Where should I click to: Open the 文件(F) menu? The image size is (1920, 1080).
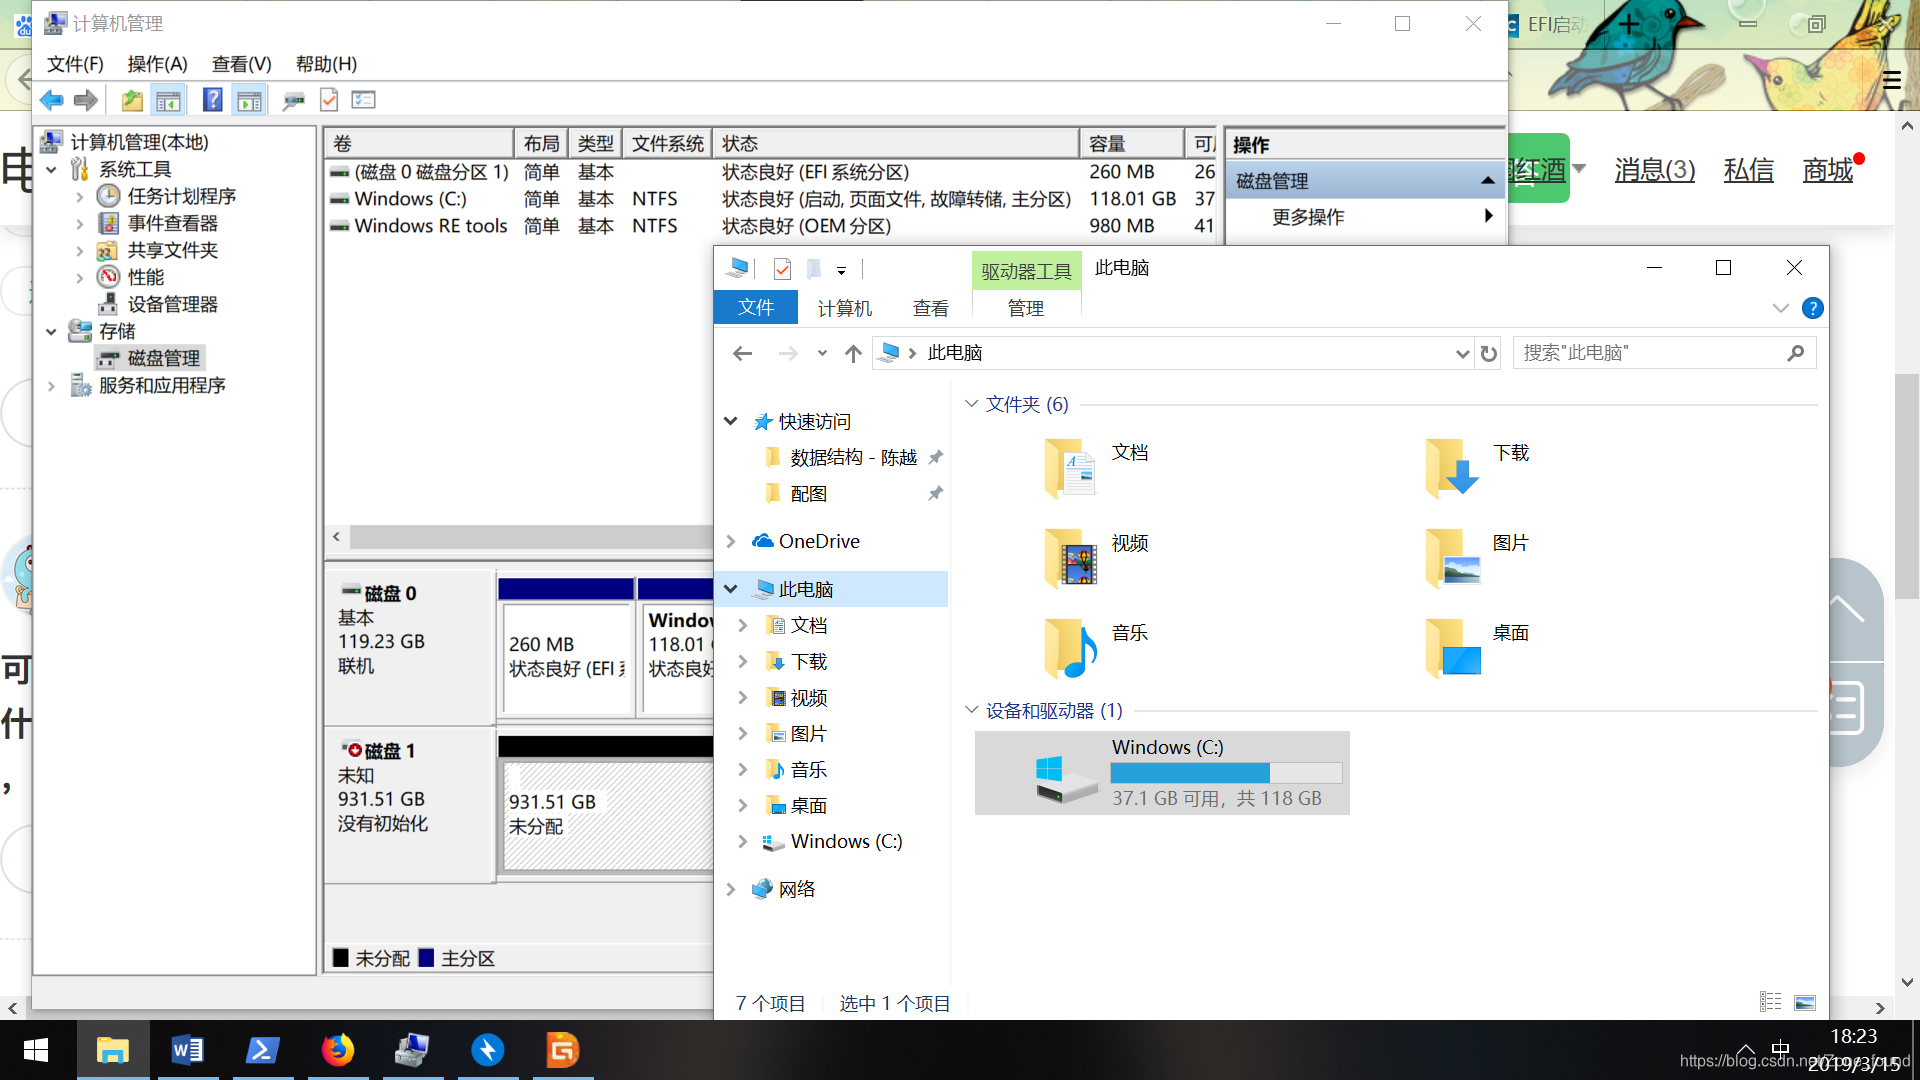pyautogui.click(x=75, y=64)
